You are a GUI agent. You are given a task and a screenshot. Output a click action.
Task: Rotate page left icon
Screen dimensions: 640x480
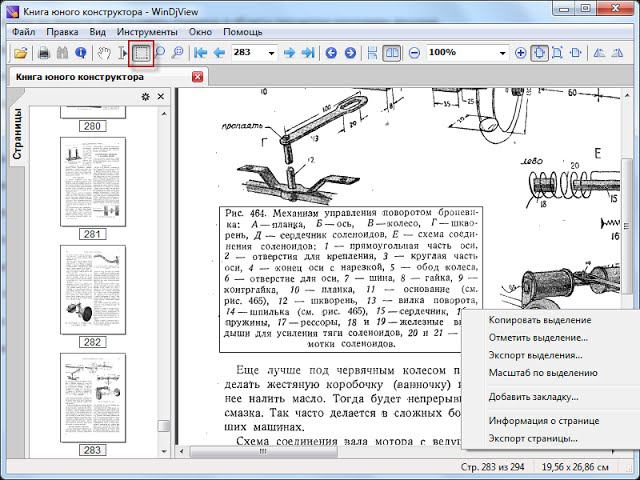599,53
